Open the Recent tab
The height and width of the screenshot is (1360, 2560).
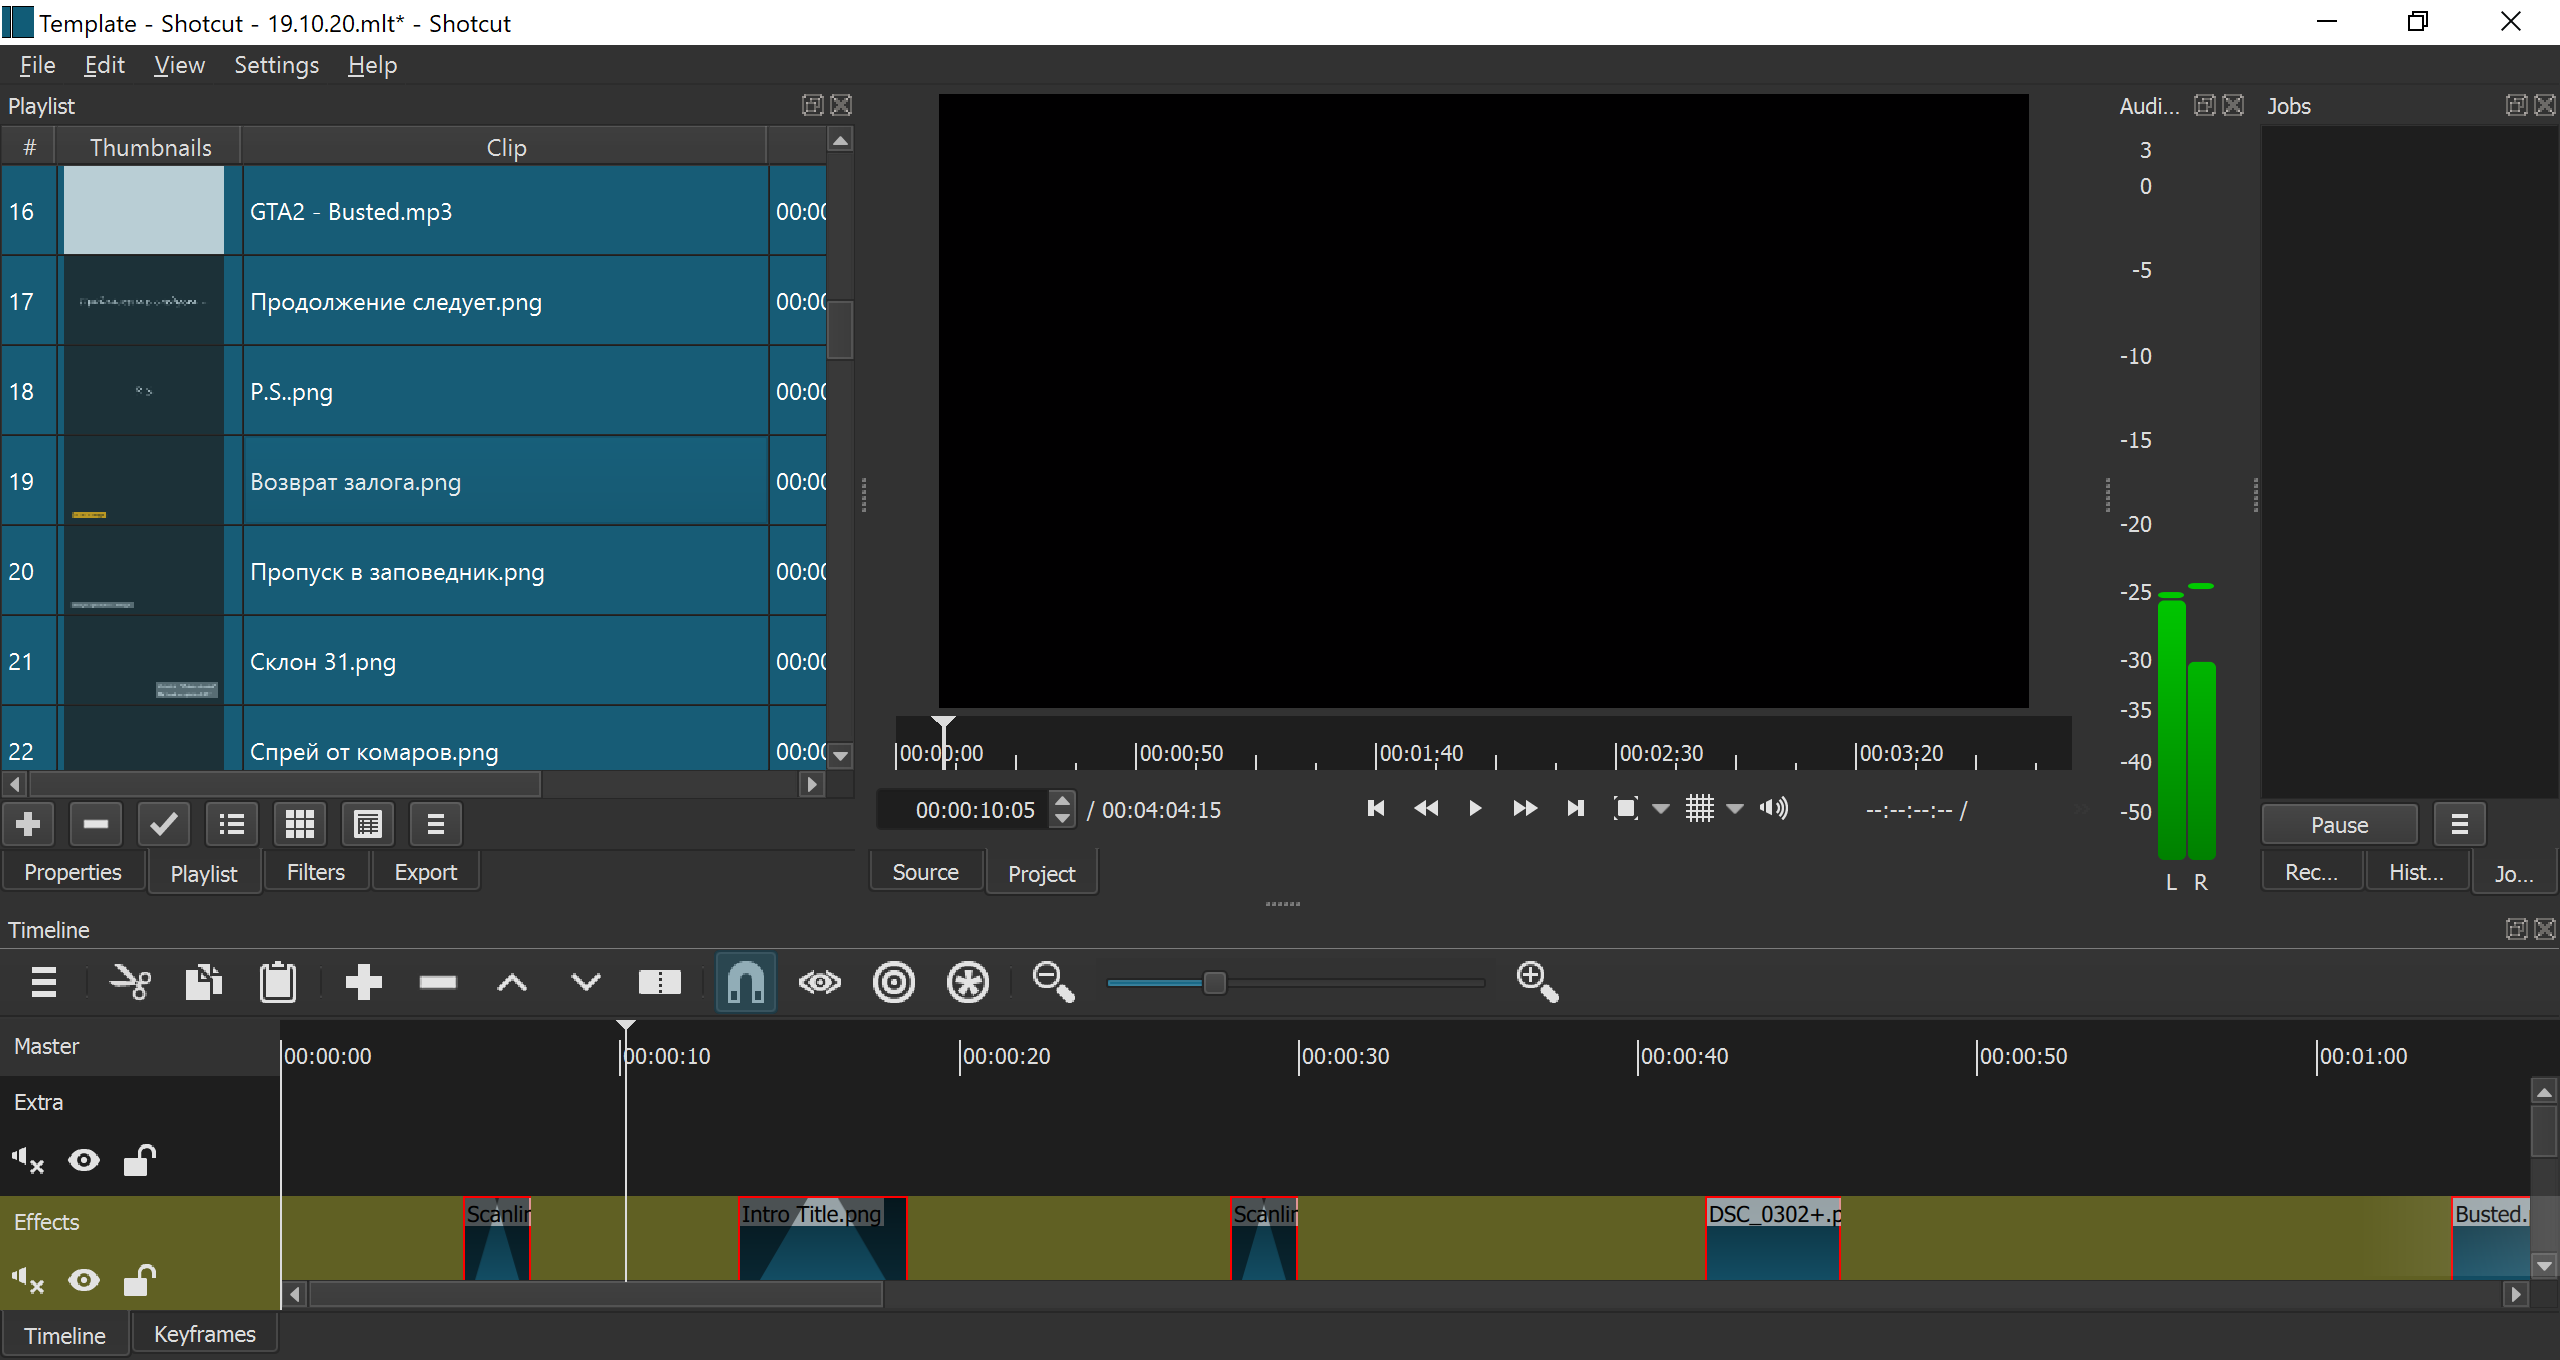click(2312, 872)
